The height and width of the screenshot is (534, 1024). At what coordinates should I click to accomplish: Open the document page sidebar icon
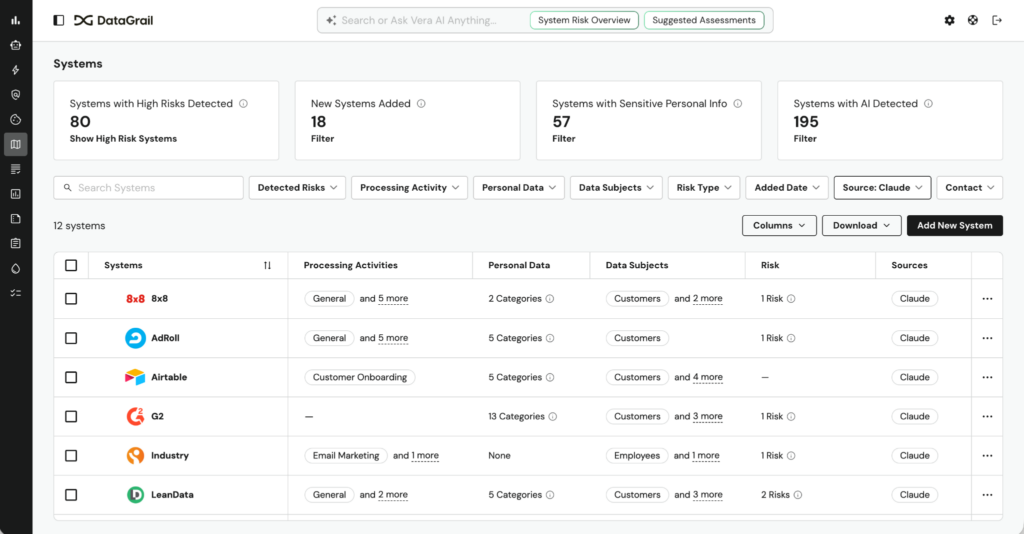pyautogui.click(x=16, y=219)
